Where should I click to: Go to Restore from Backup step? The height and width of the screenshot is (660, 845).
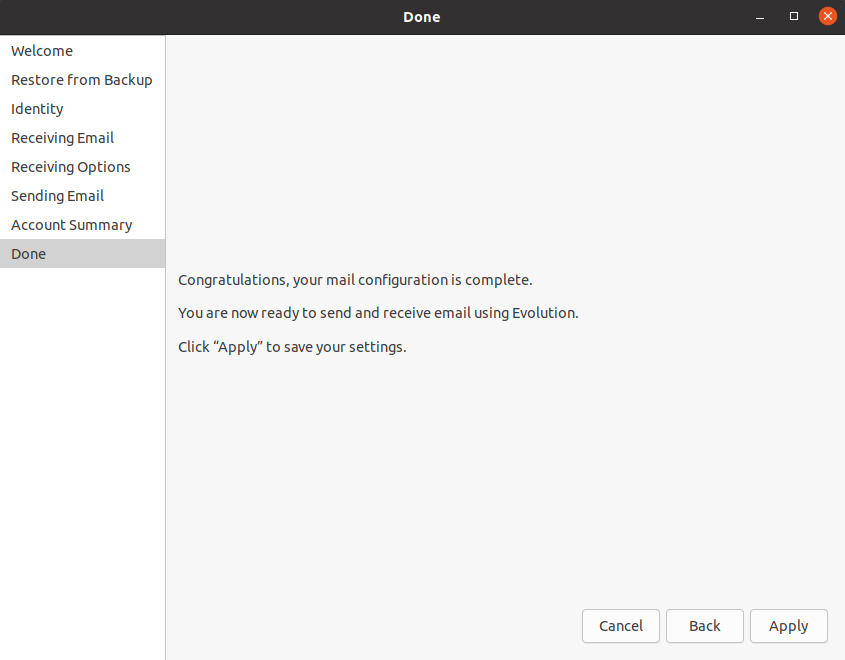[x=81, y=80]
